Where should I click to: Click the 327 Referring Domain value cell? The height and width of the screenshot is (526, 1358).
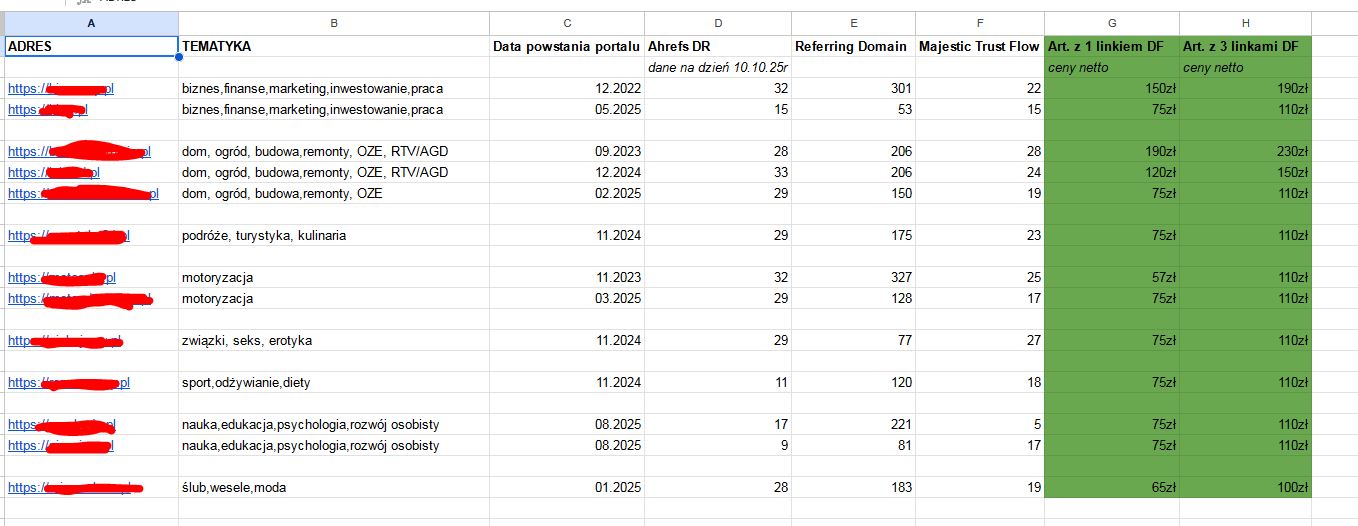[x=853, y=277]
